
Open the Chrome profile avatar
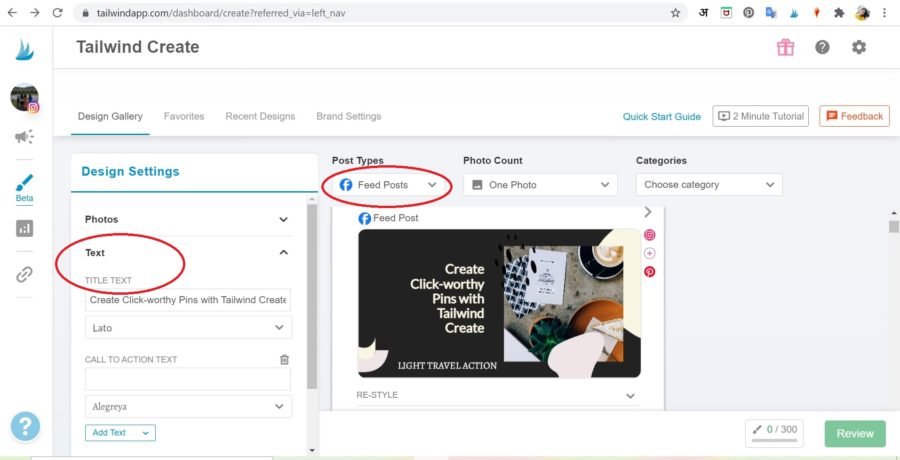[862, 13]
